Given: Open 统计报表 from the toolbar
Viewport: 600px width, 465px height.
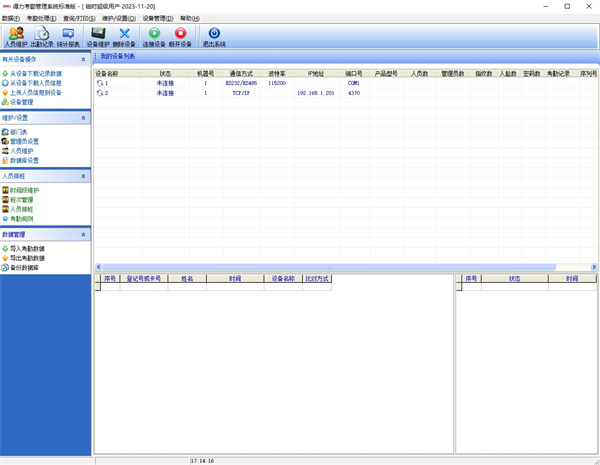Looking at the screenshot, I should pyautogui.click(x=69, y=37).
